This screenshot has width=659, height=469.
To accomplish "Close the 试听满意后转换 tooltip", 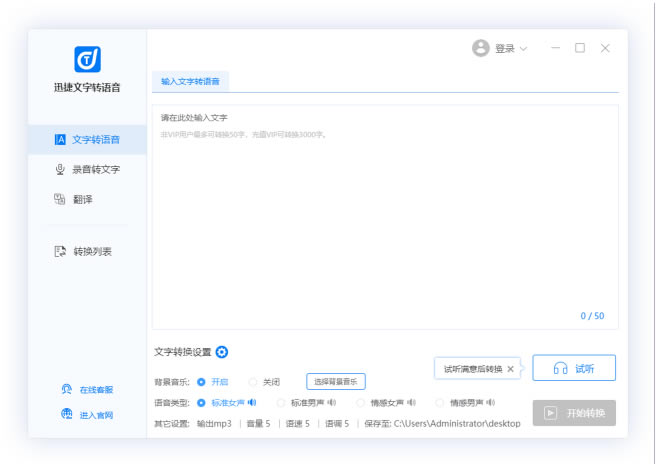I will 510,369.
